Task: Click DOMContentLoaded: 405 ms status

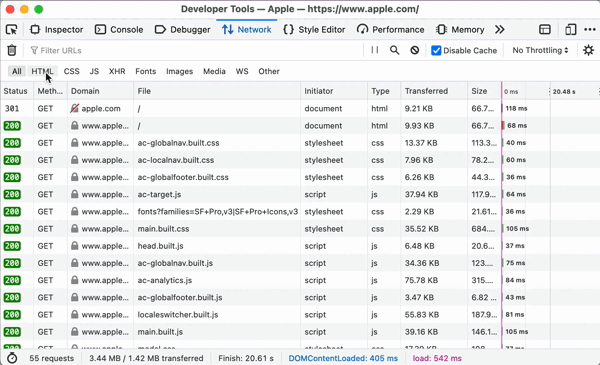Action: (x=343, y=358)
